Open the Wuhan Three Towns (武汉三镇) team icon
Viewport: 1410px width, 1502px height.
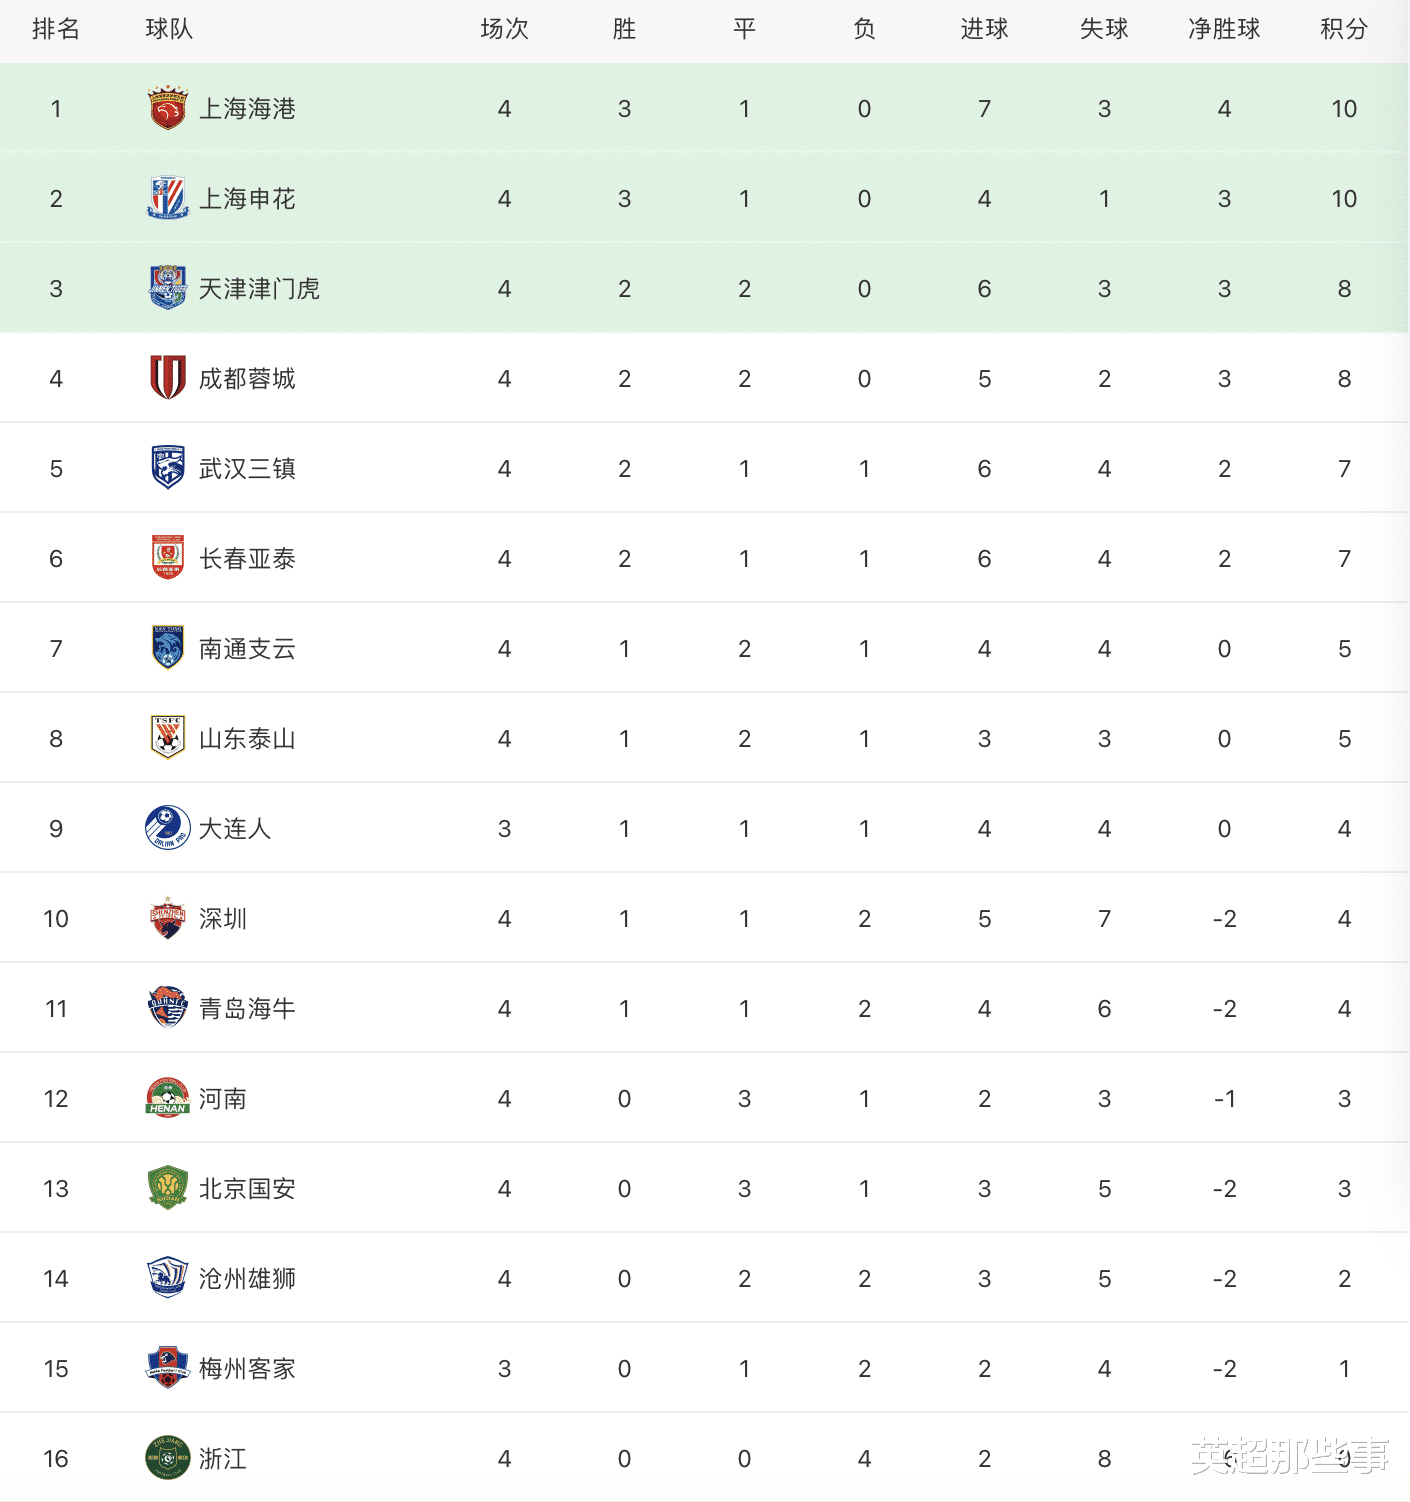pyautogui.click(x=167, y=468)
